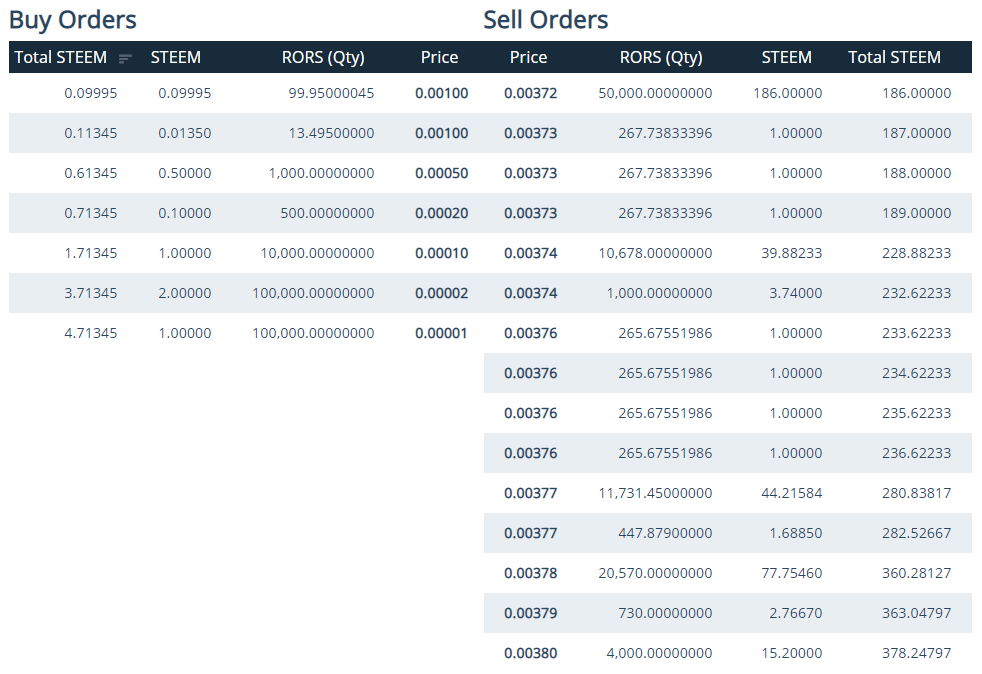Select sell total 234.62233
The height and width of the screenshot is (674, 982).
pyautogui.click(x=916, y=373)
